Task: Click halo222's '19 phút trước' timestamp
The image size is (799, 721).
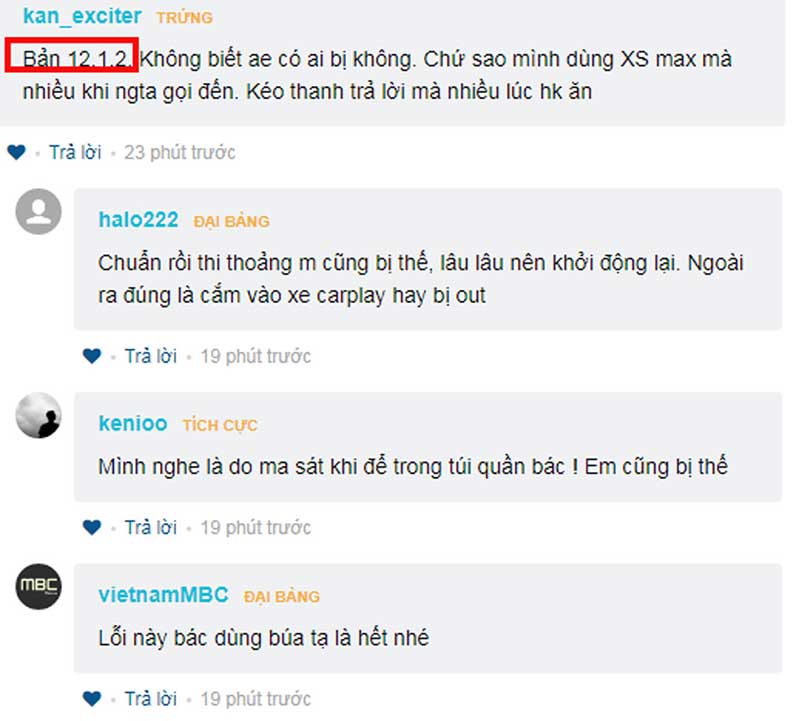Action: coord(255,356)
